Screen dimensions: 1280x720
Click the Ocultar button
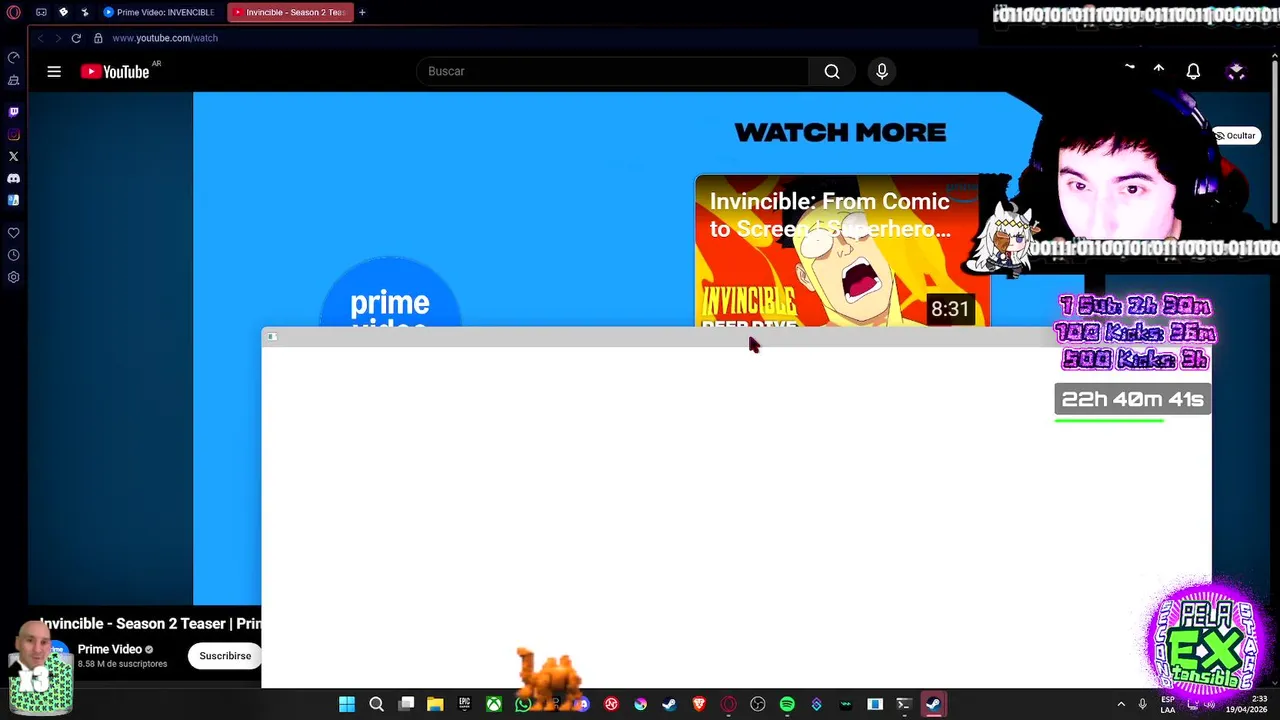tap(1235, 135)
